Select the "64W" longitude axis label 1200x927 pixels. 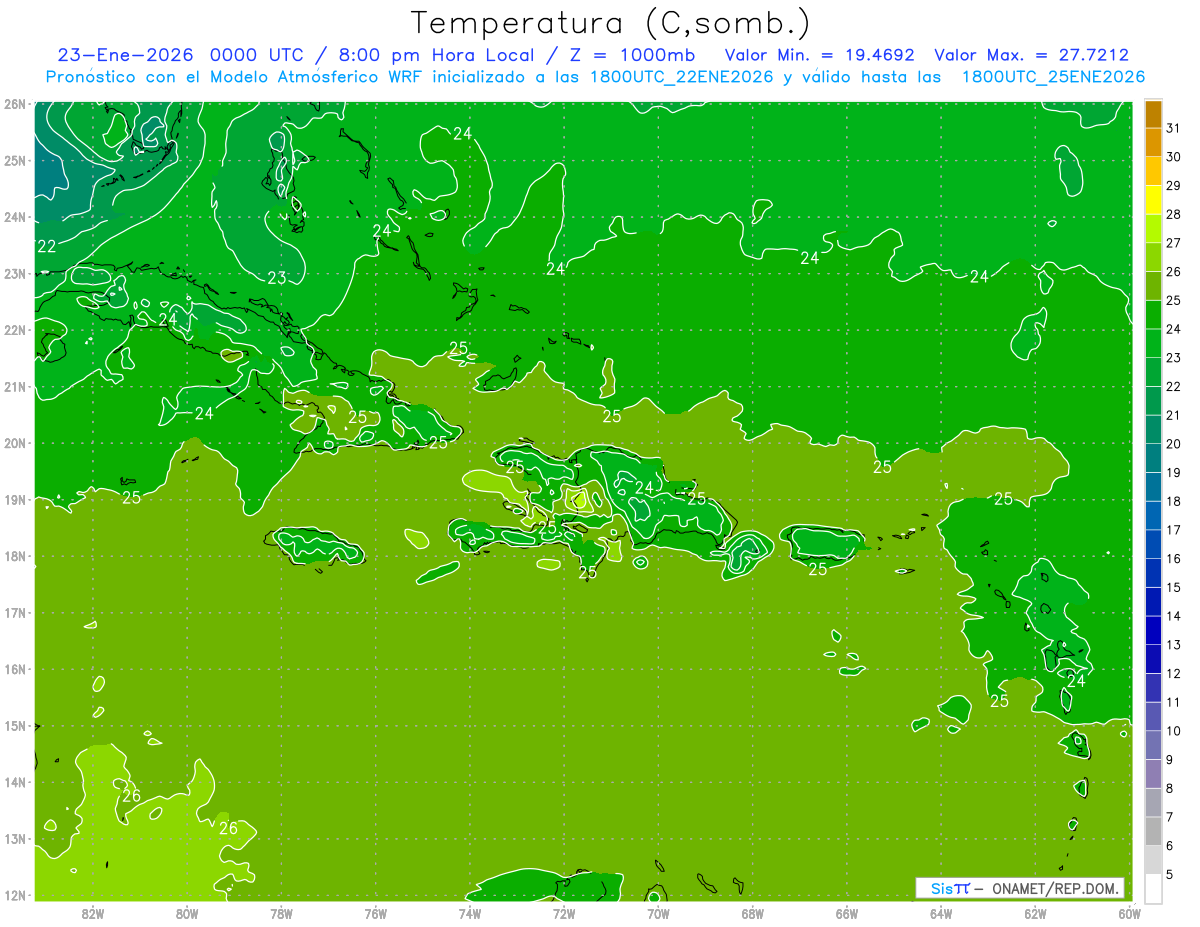click(x=941, y=913)
